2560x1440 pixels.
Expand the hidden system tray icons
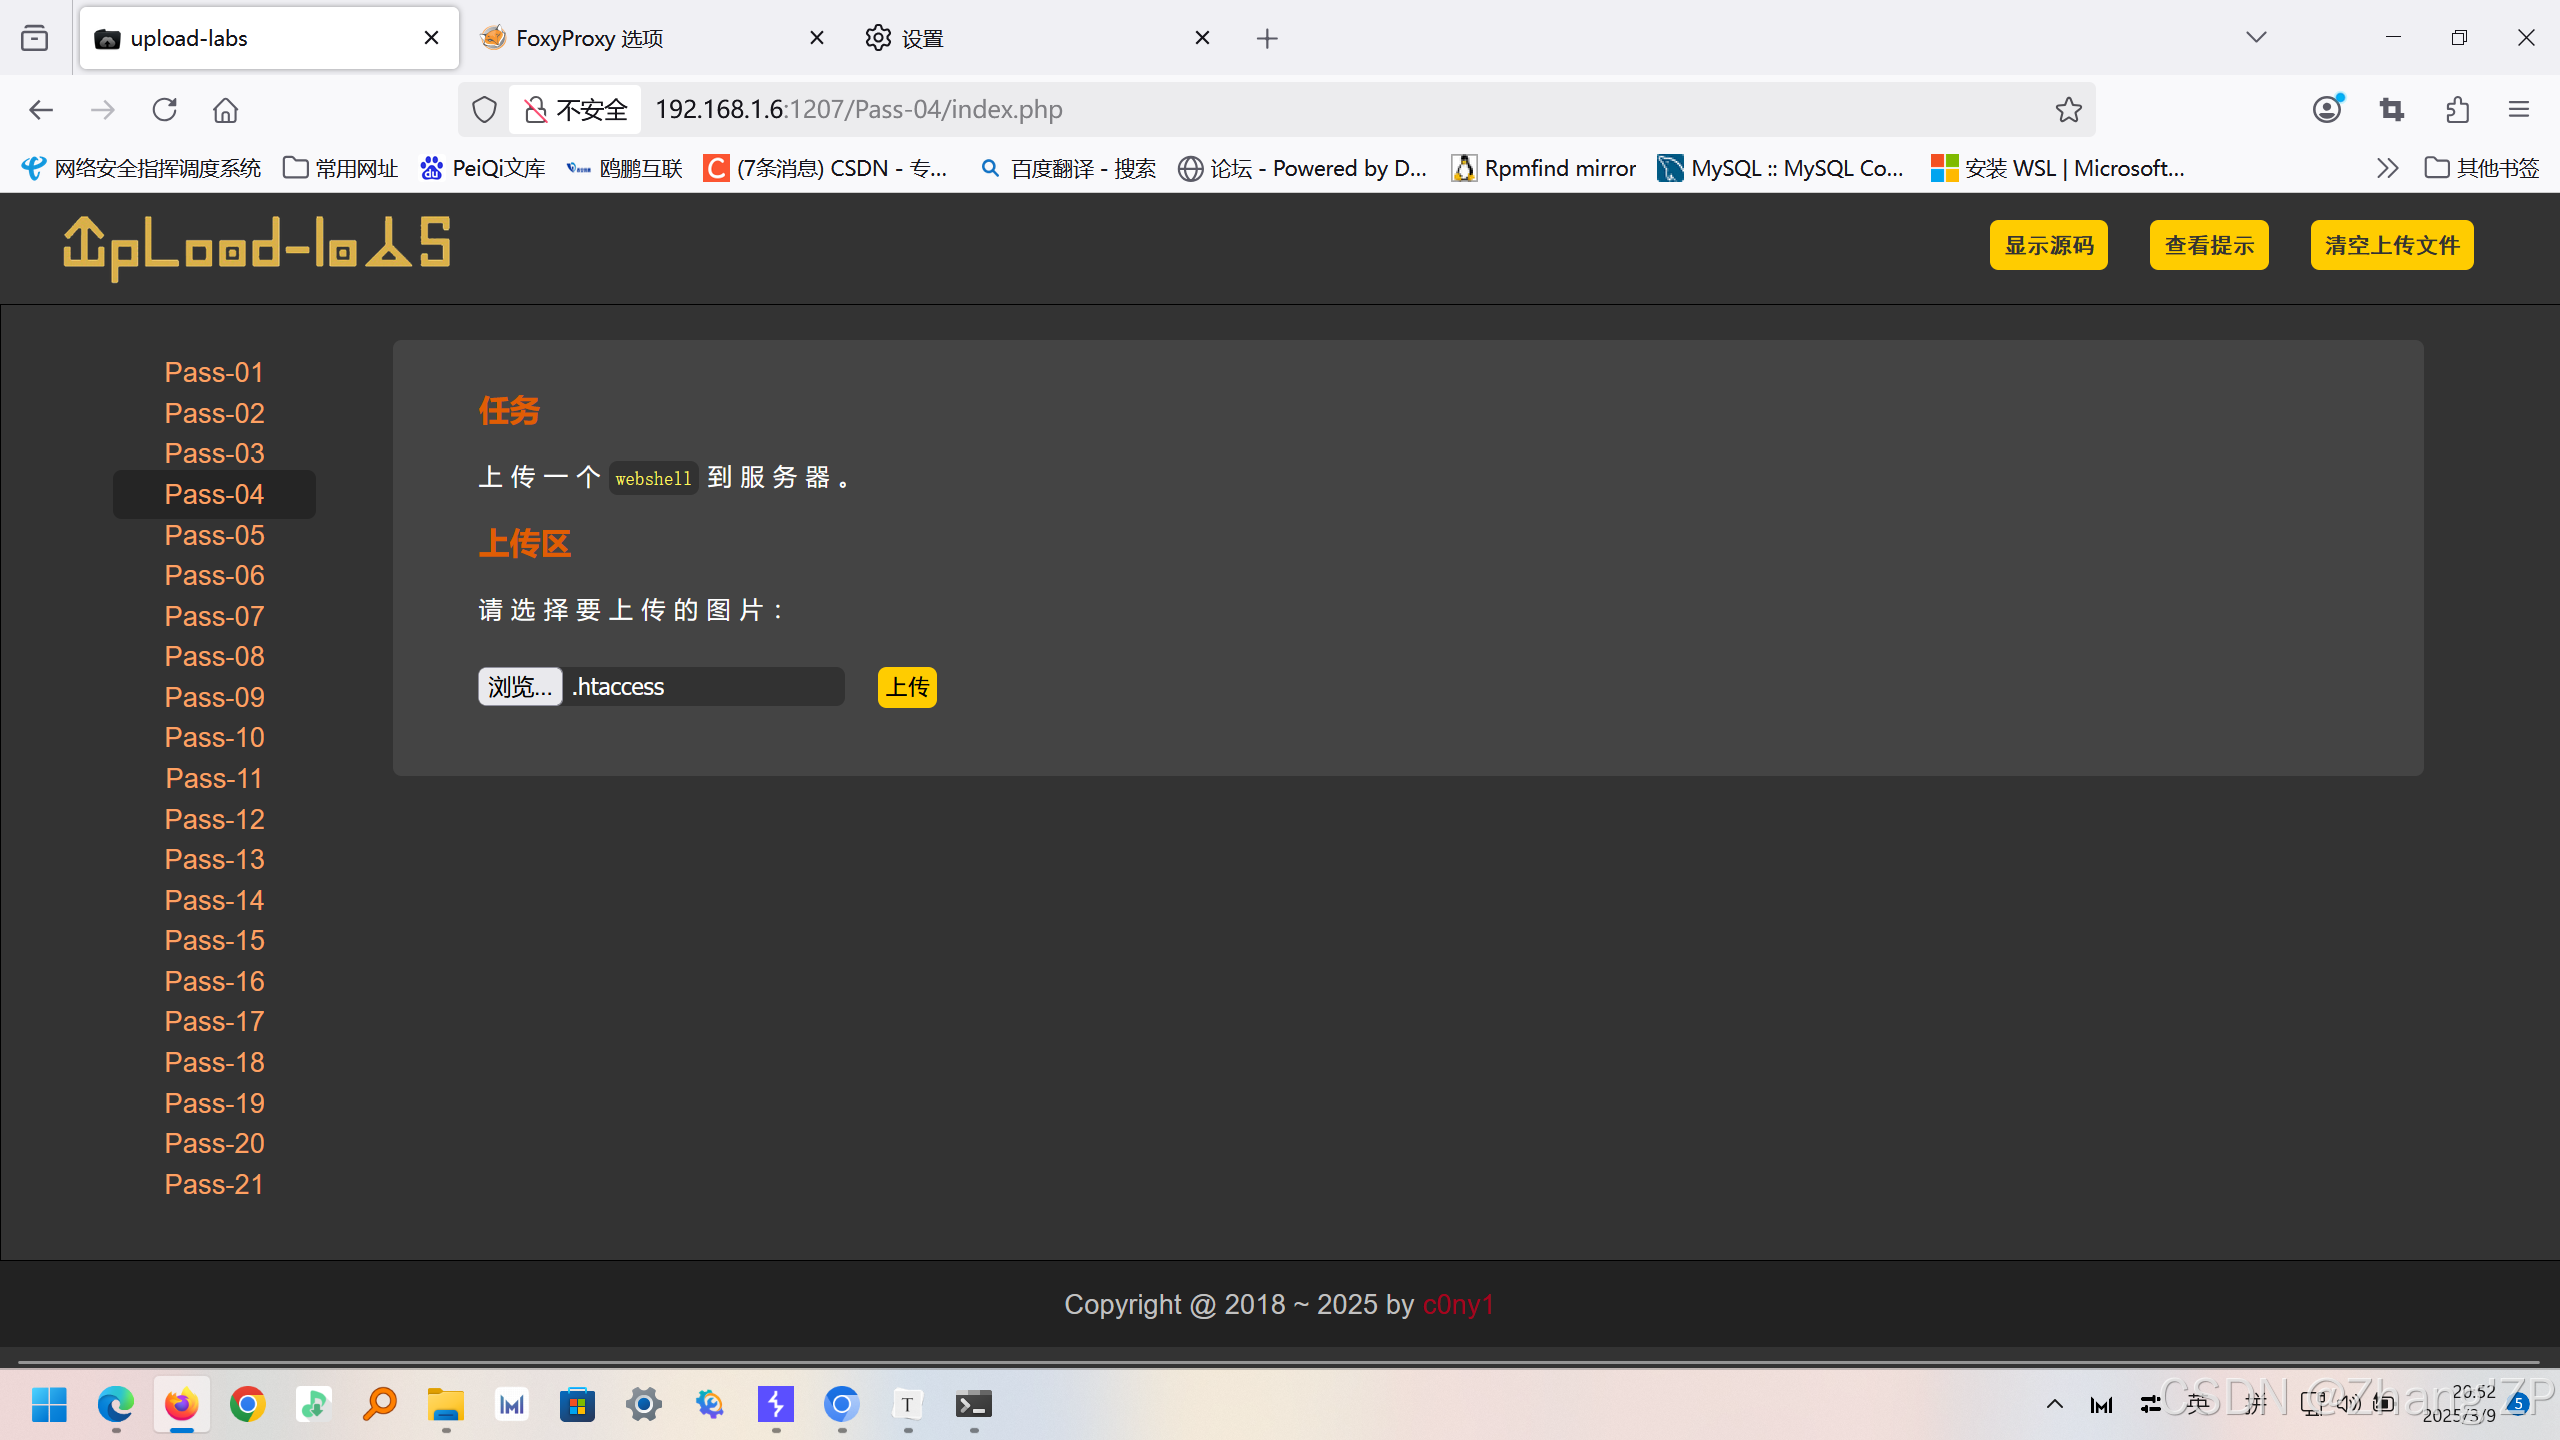tap(2054, 1404)
